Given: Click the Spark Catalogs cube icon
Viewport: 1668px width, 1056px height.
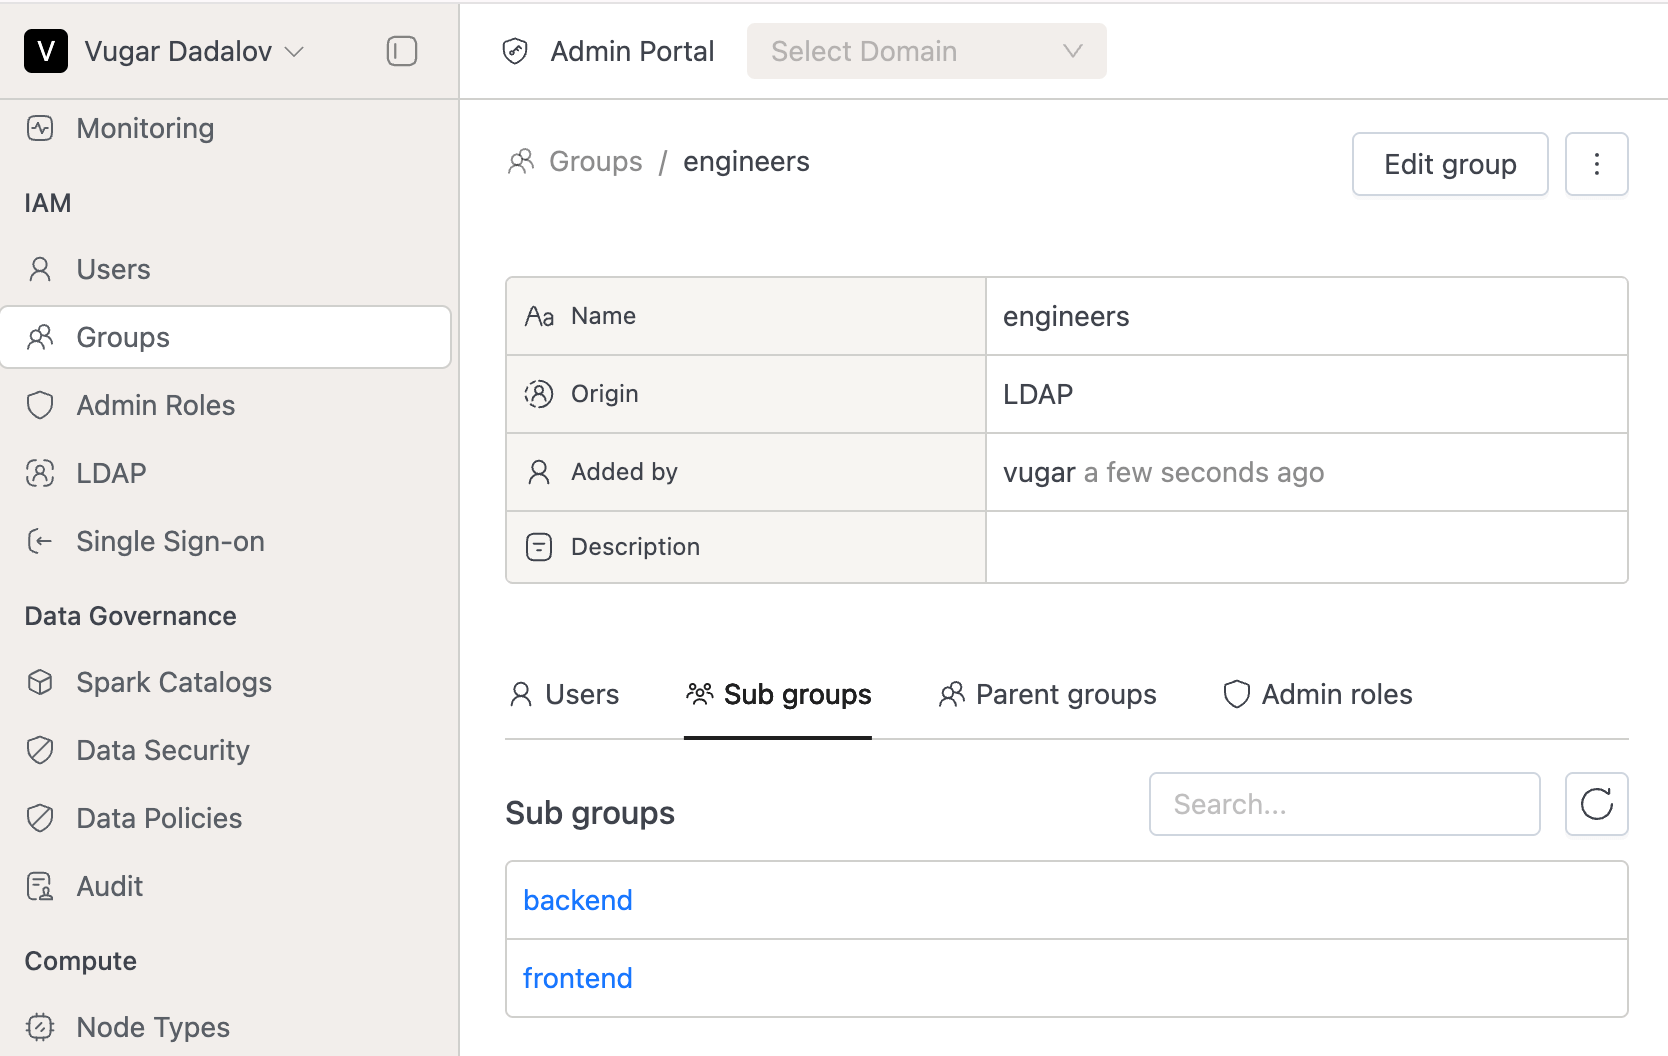Looking at the screenshot, I should tap(40, 682).
